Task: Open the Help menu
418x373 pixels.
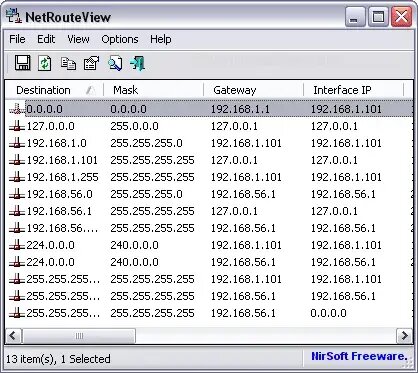Action: click(161, 39)
